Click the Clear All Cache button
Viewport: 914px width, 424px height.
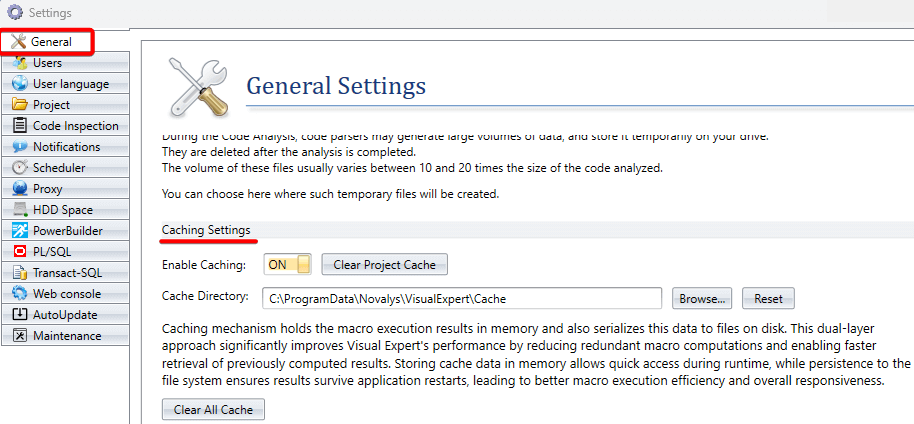pyautogui.click(x=213, y=409)
